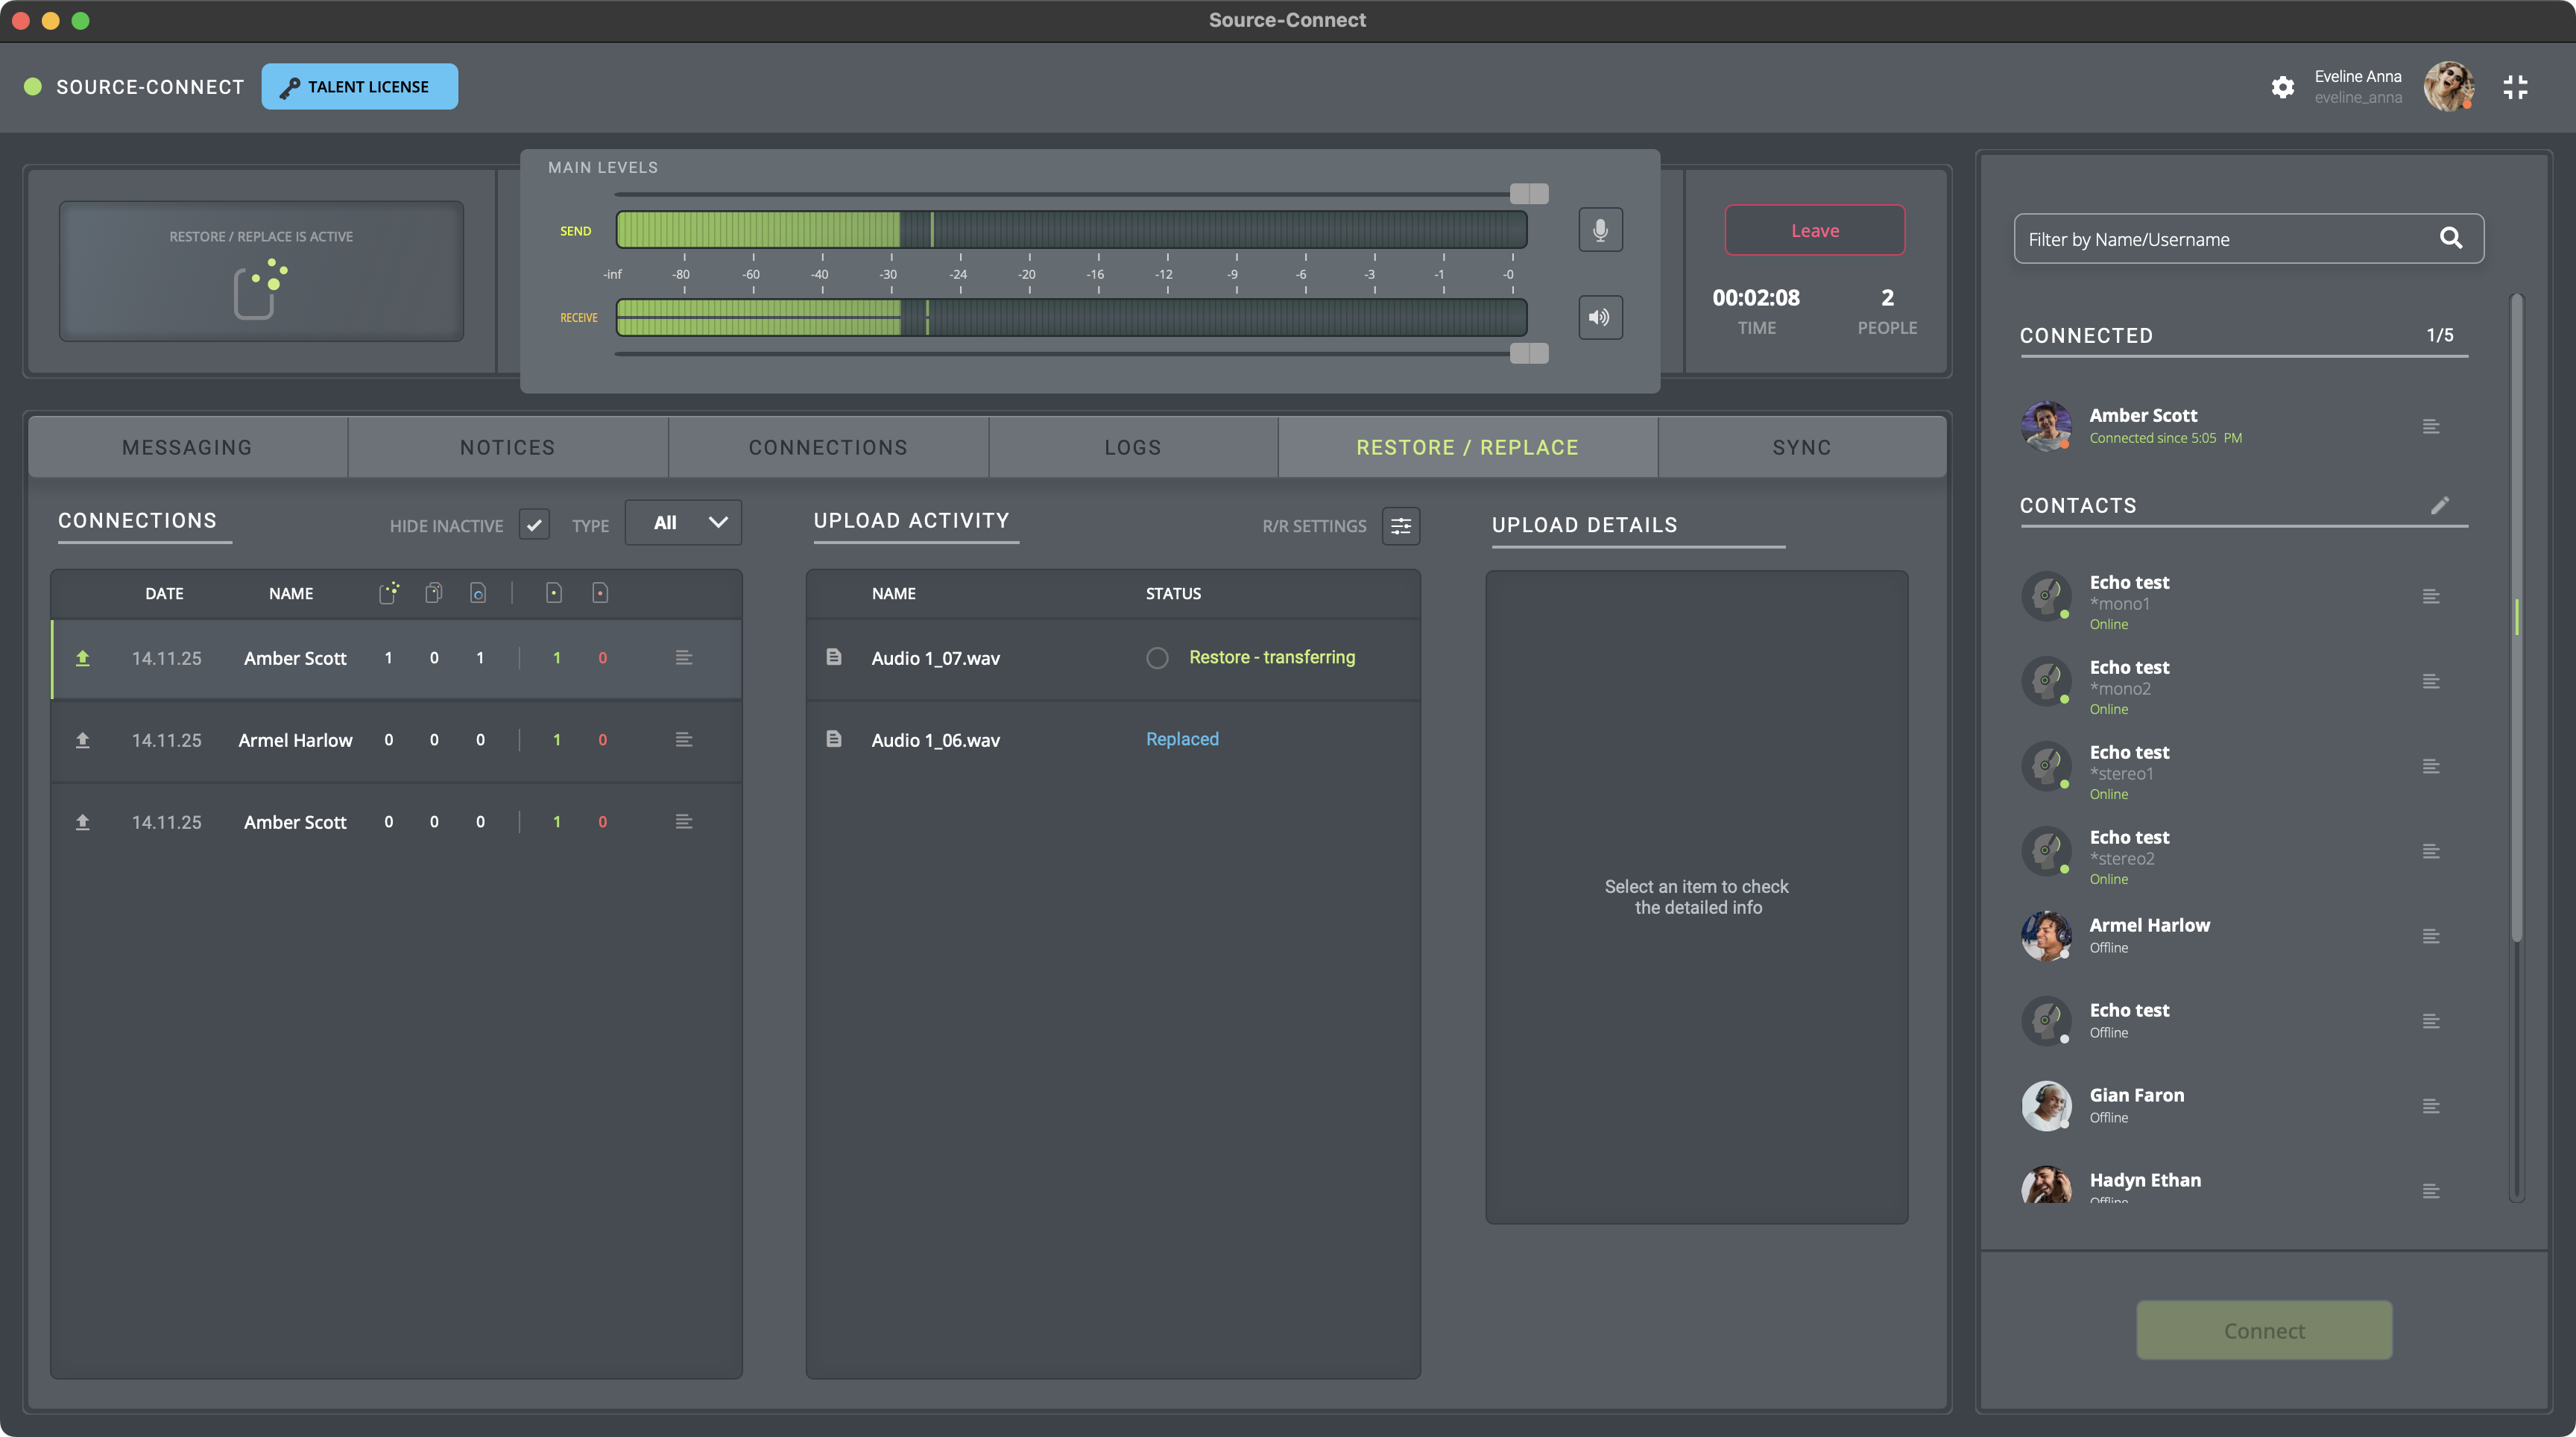The image size is (2576, 1437).
Task: Open Echo test *mono1 contact menu
Action: point(2431,597)
